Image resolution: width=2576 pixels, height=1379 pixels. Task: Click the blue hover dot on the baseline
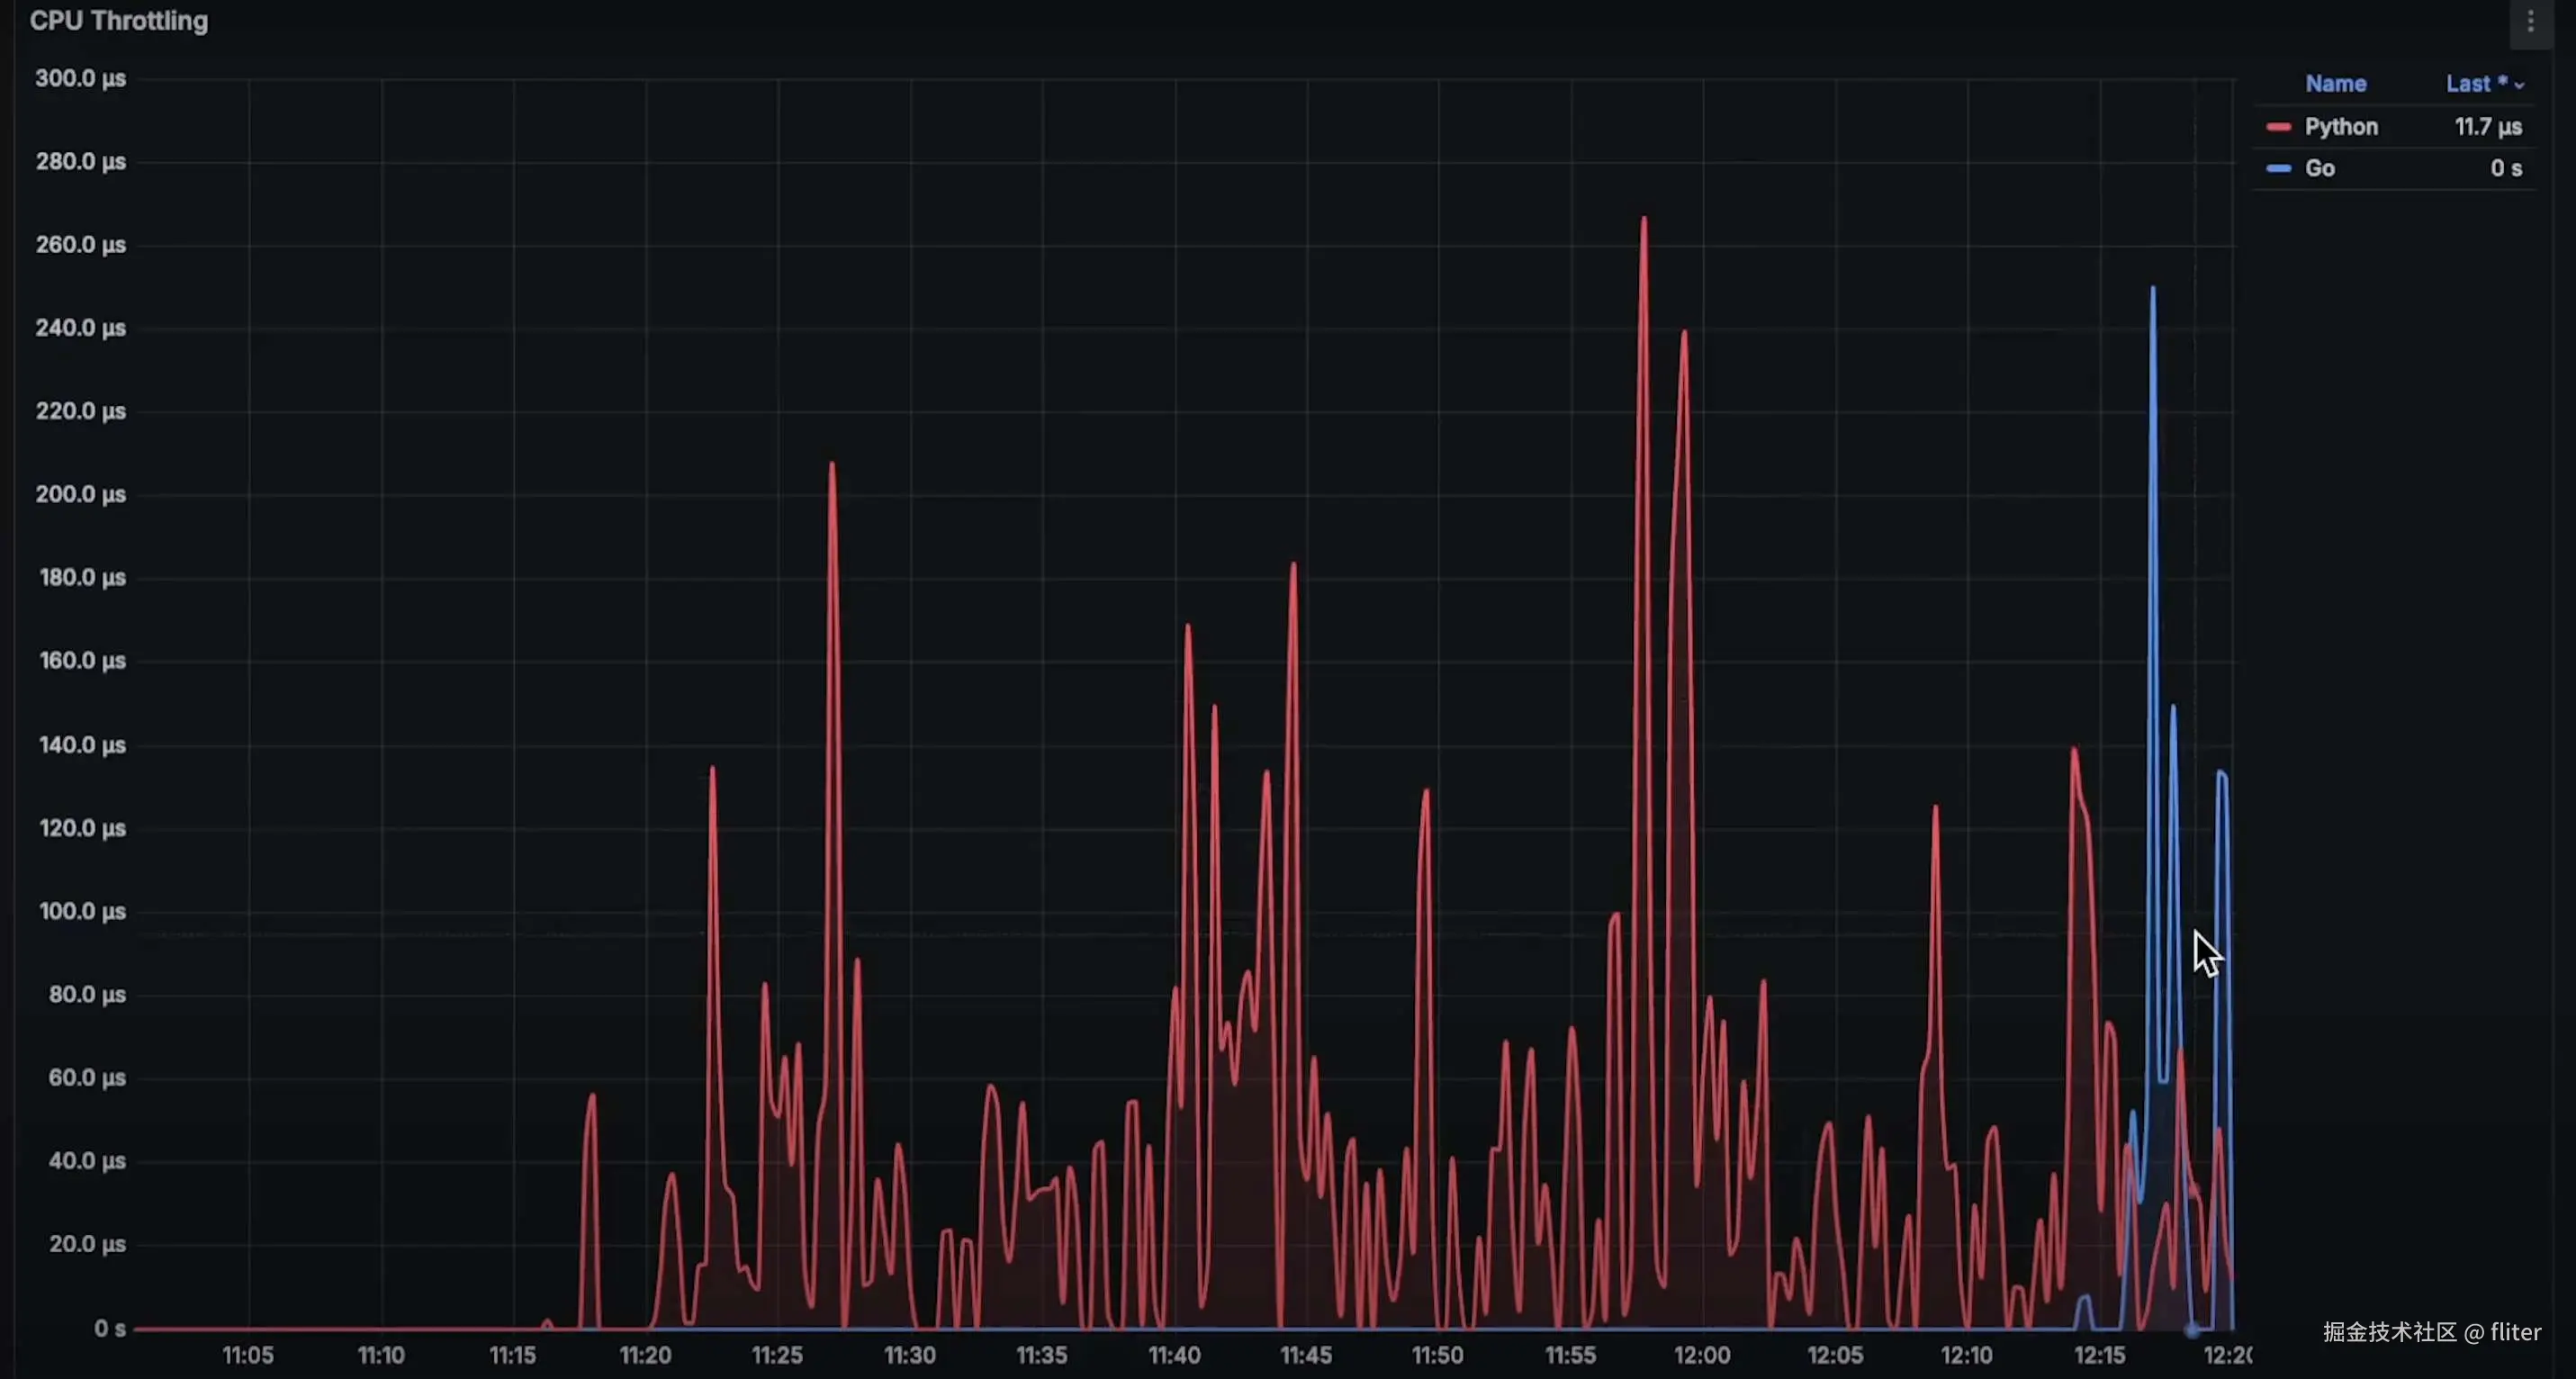tap(2191, 1330)
